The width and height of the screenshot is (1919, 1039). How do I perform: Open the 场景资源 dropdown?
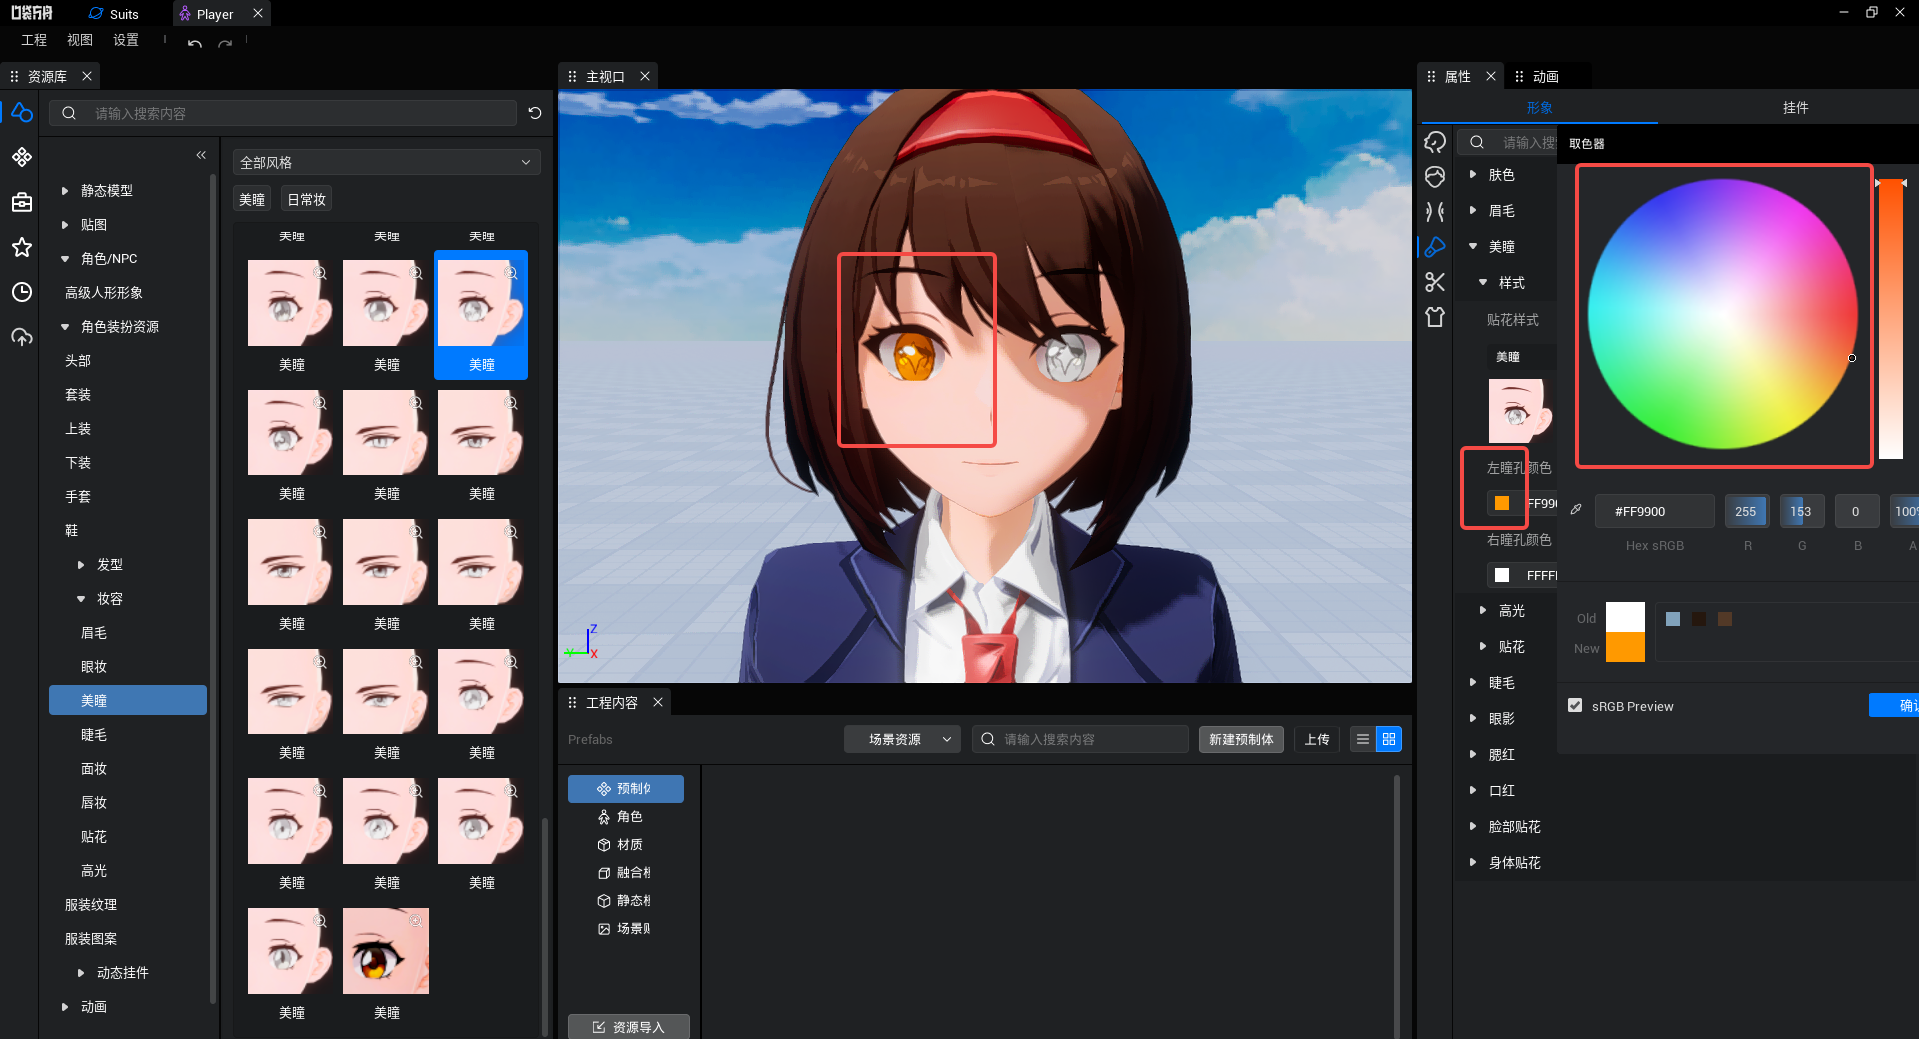(x=902, y=739)
